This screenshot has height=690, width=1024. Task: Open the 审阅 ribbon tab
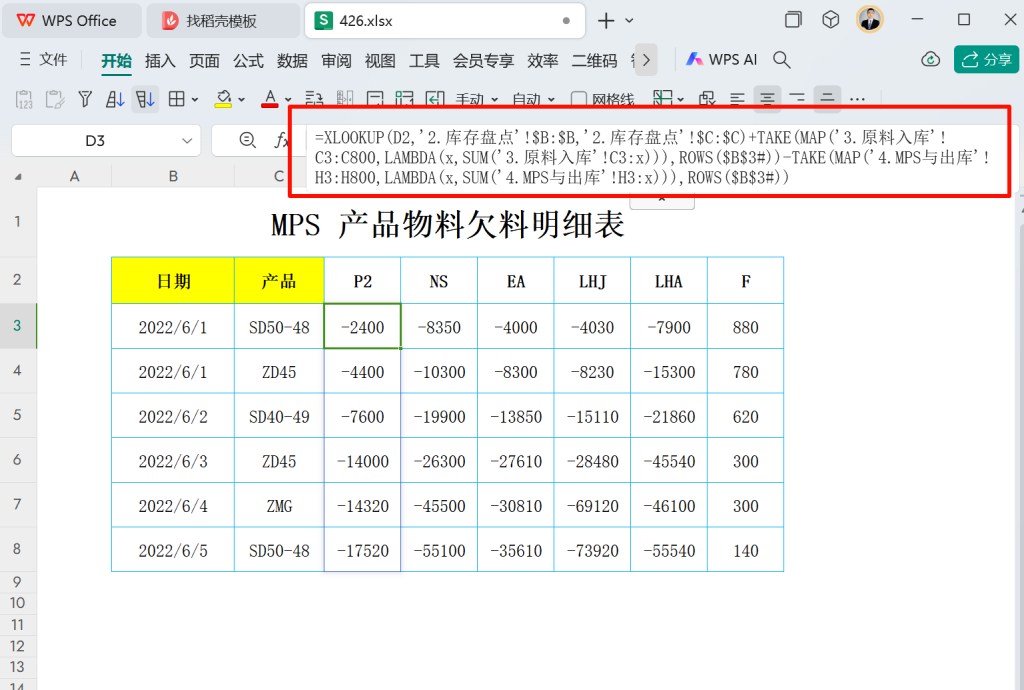(x=336, y=60)
